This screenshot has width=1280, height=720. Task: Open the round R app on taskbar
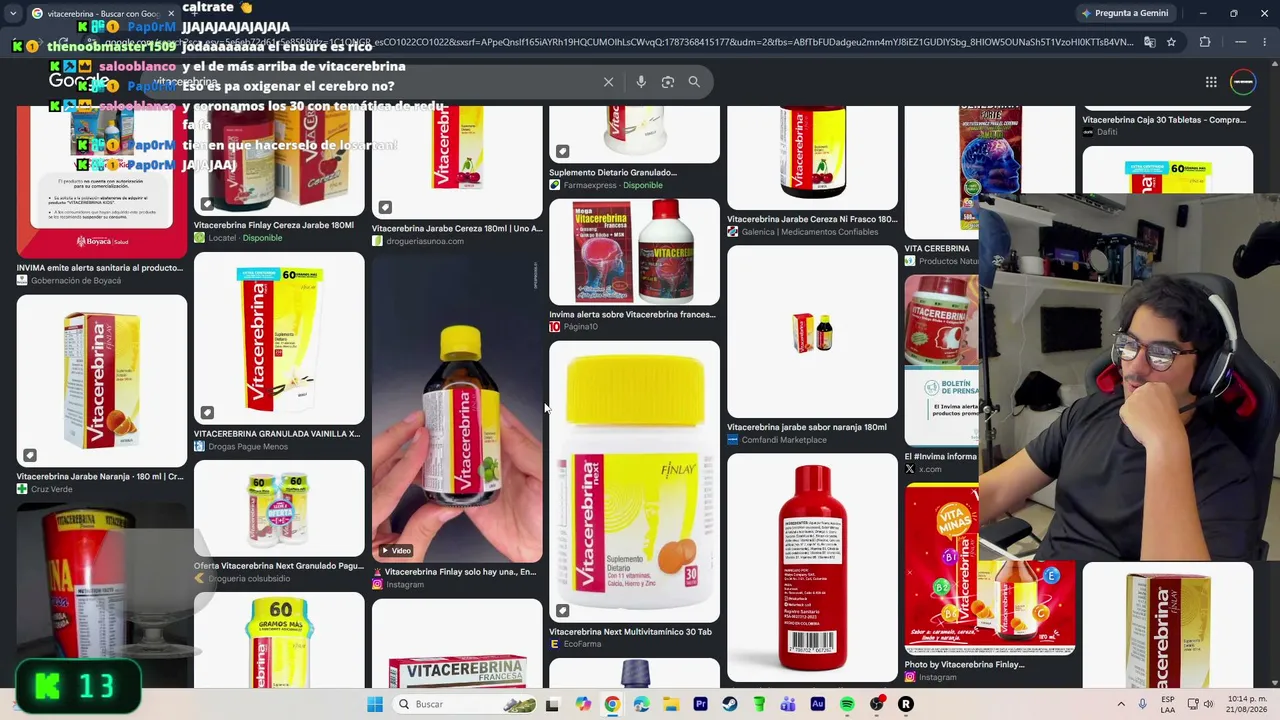click(x=906, y=704)
